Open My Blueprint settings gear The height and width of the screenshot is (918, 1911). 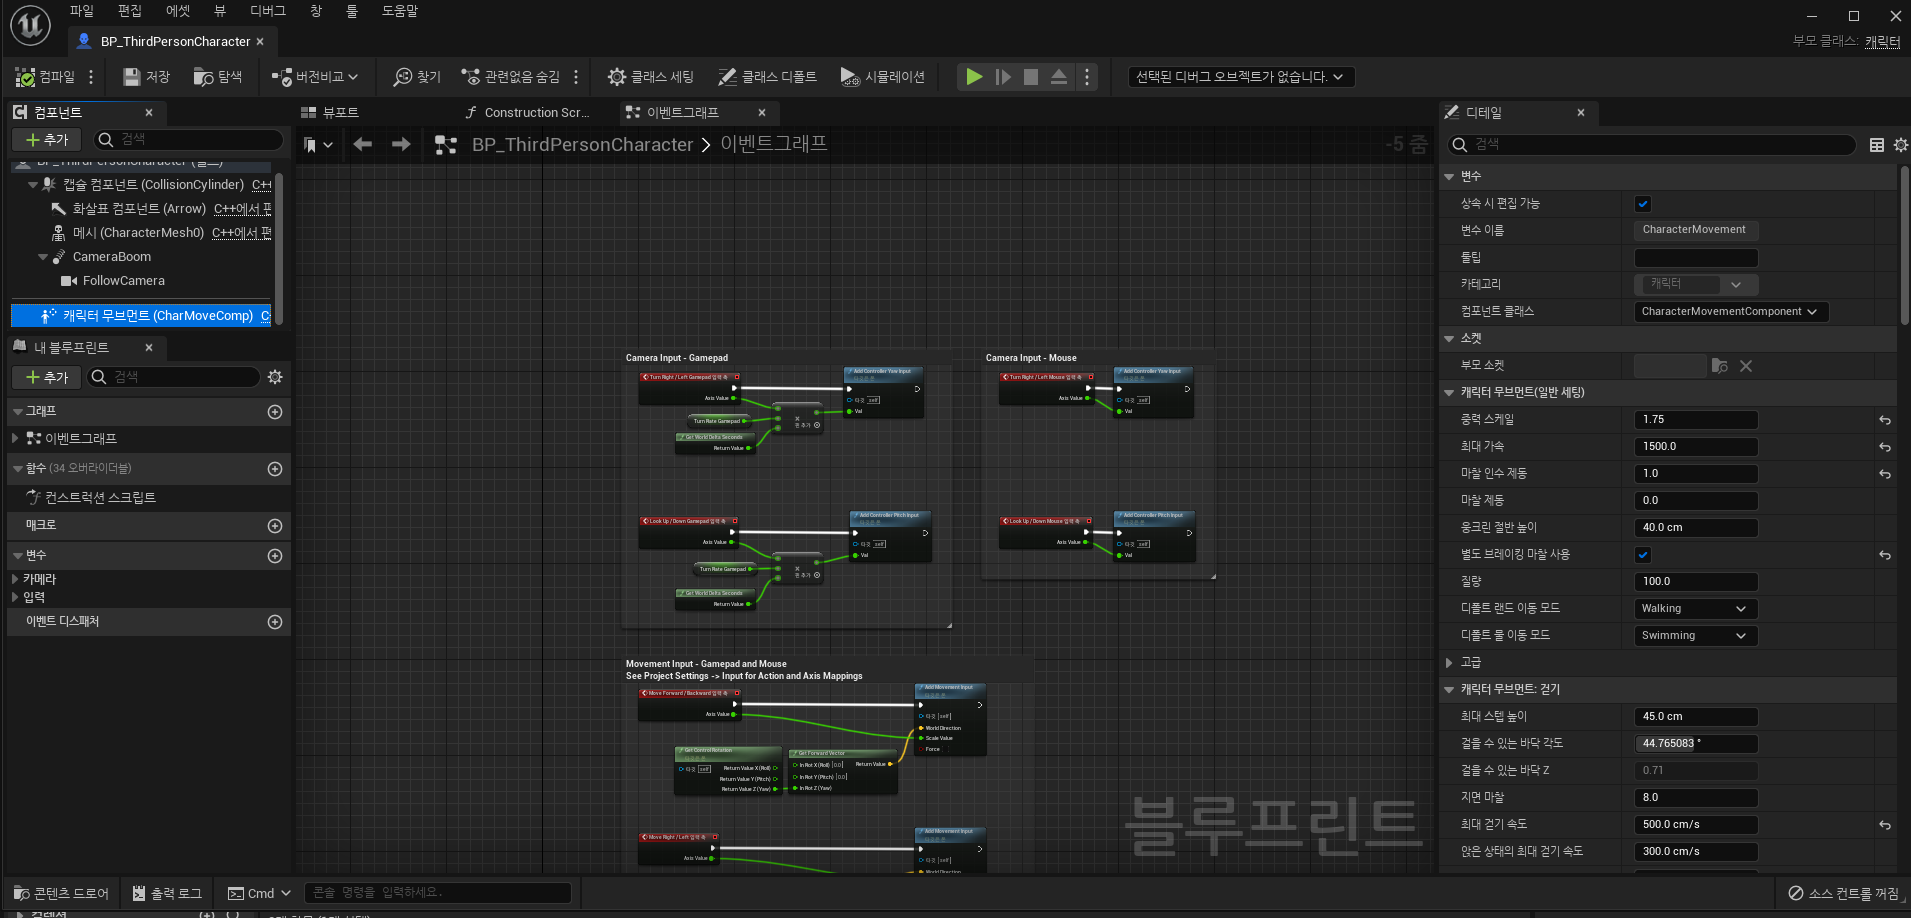click(275, 377)
